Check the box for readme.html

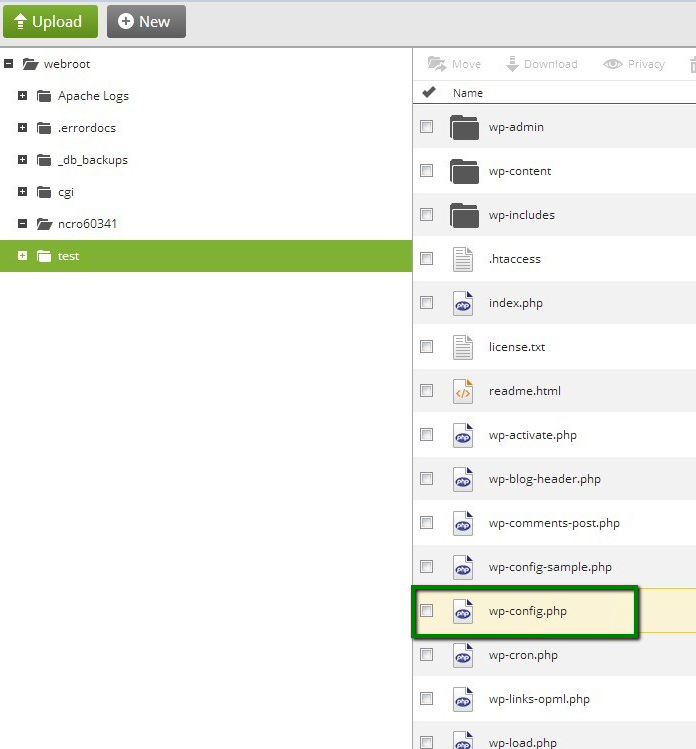[x=427, y=391]
